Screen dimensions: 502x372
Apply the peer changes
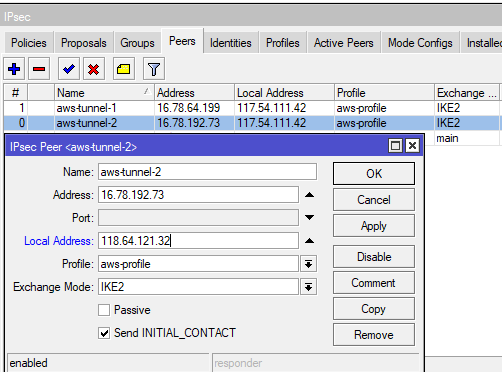pos(374,226)
